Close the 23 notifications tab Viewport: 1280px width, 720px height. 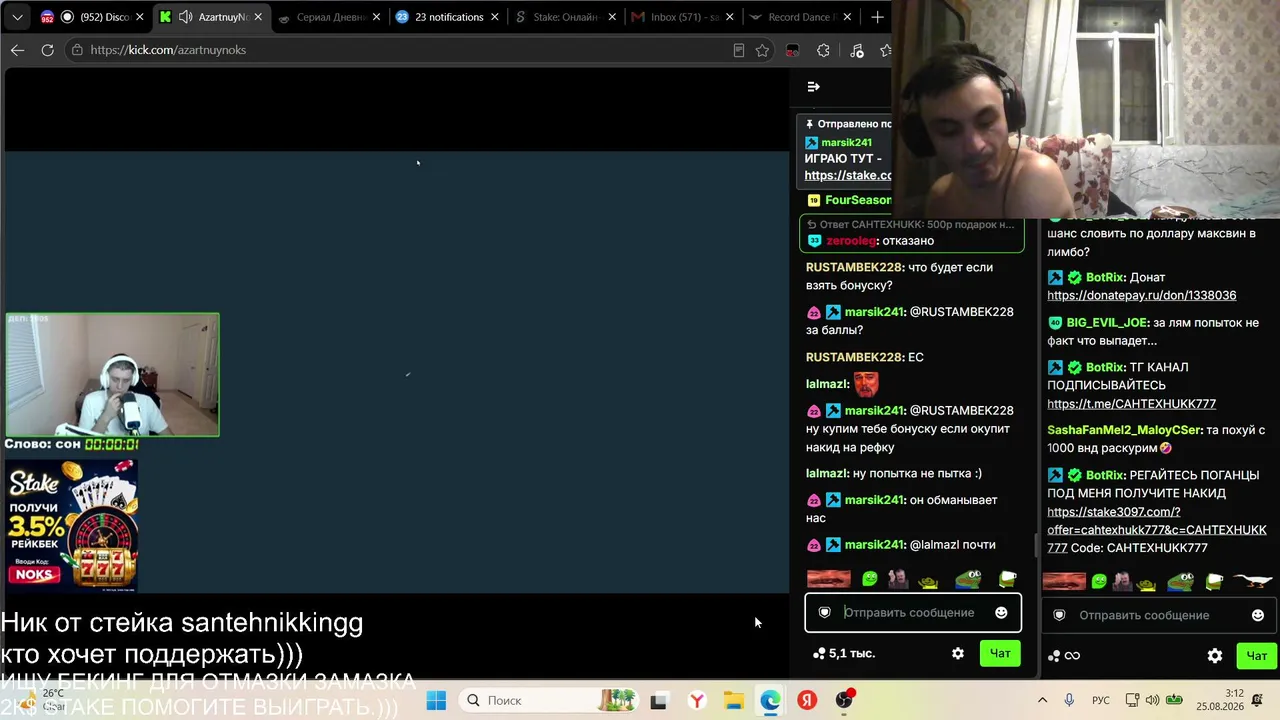point(494,17)
